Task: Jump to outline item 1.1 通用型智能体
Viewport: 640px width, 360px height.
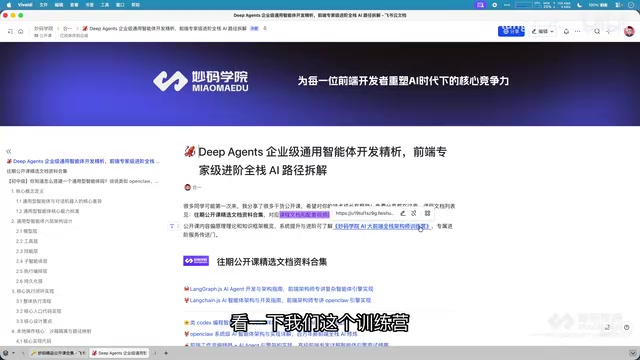Action: coord(59,201)
